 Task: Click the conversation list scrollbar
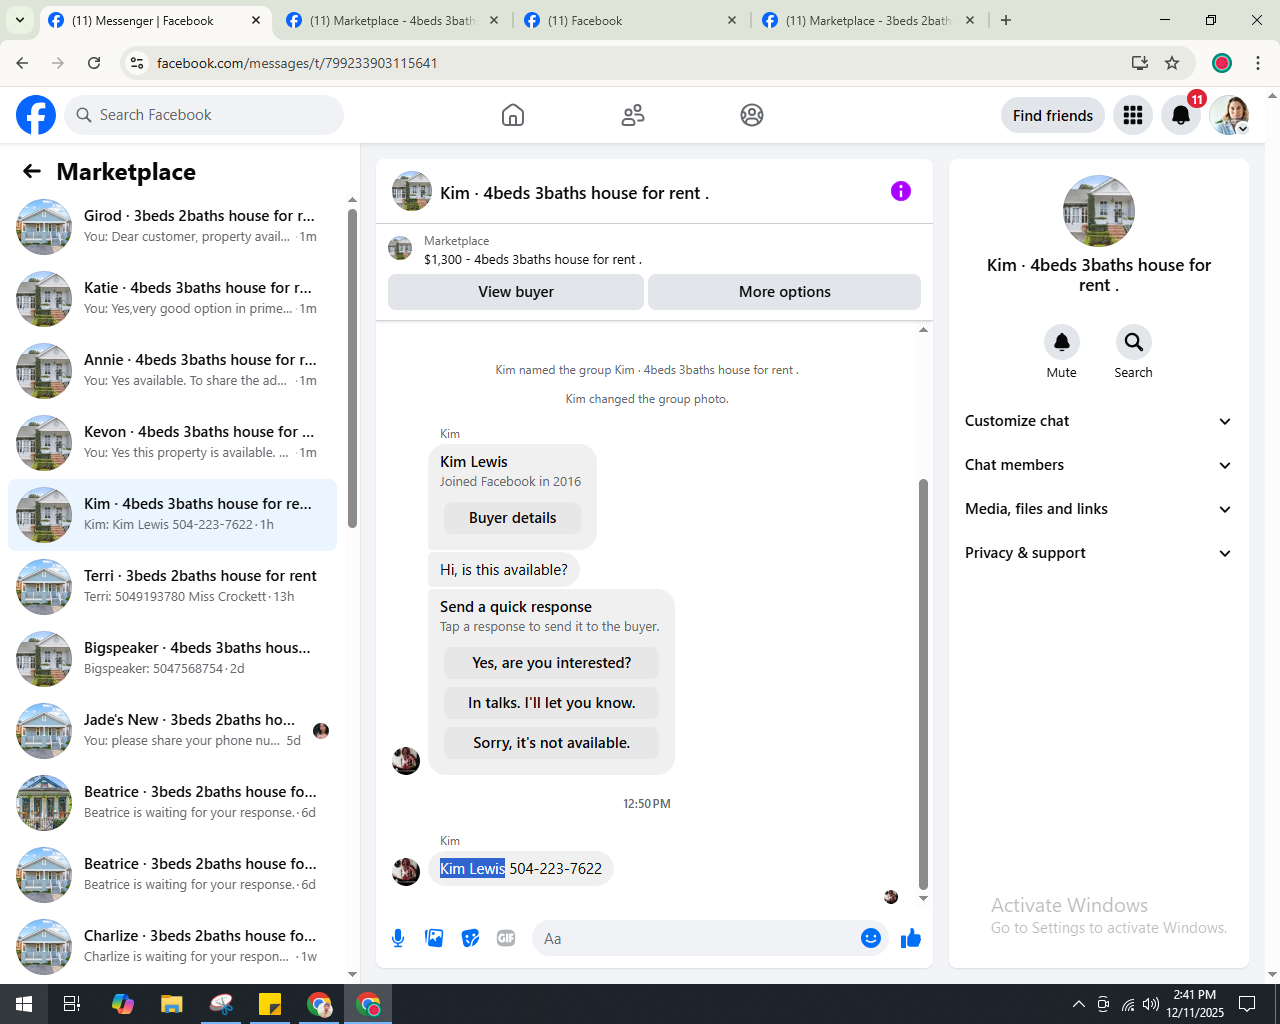(352, 368)
